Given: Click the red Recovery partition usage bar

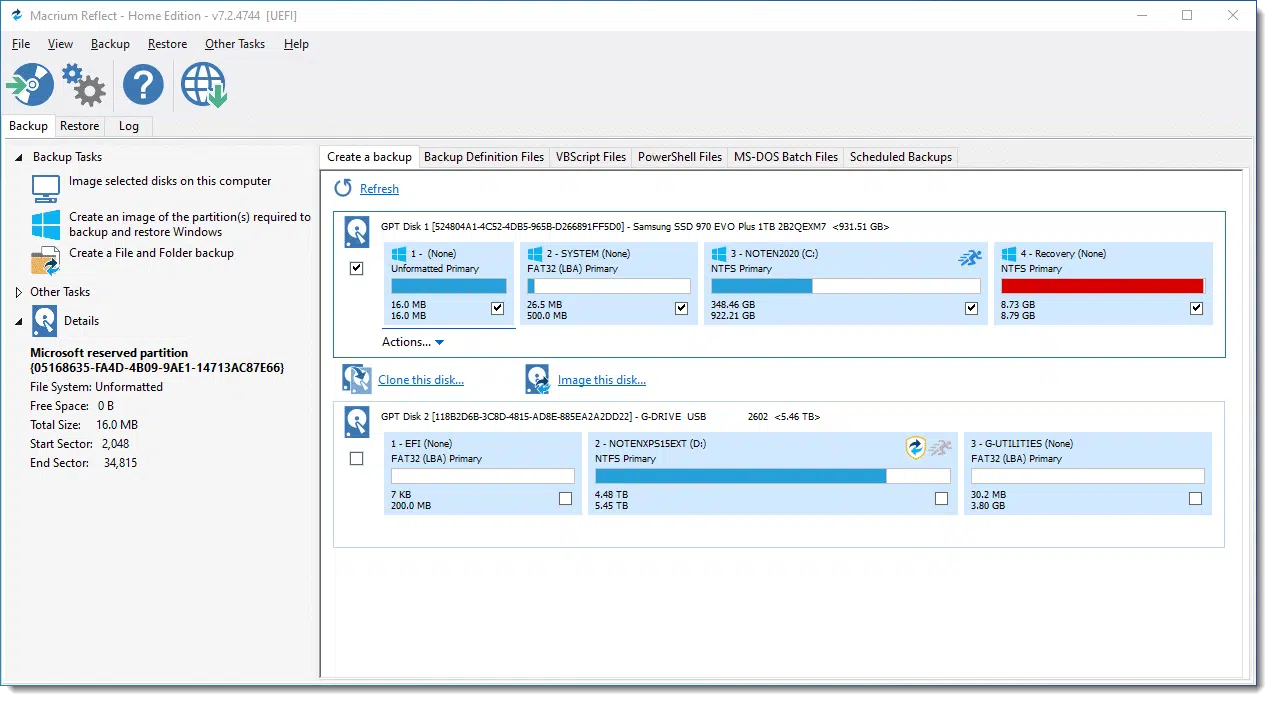Looking at the screenshot, I should click(1103, 286).
